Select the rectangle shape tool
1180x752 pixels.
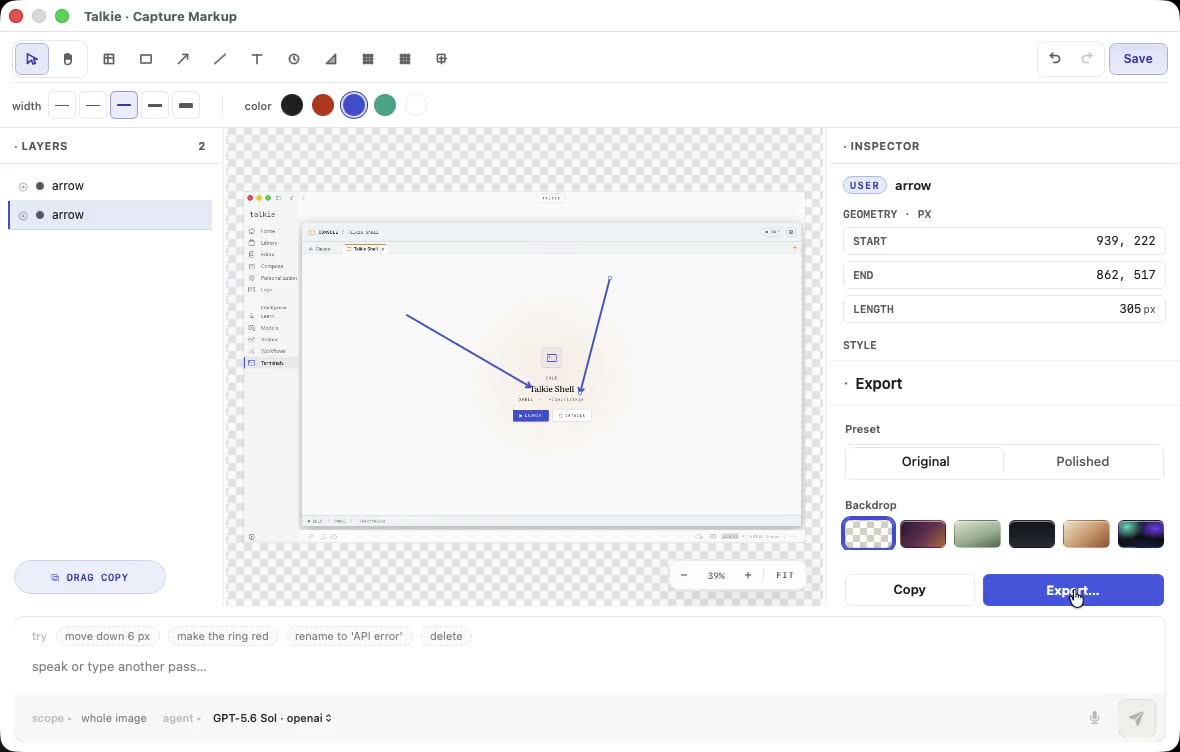[x=146, y=59]
